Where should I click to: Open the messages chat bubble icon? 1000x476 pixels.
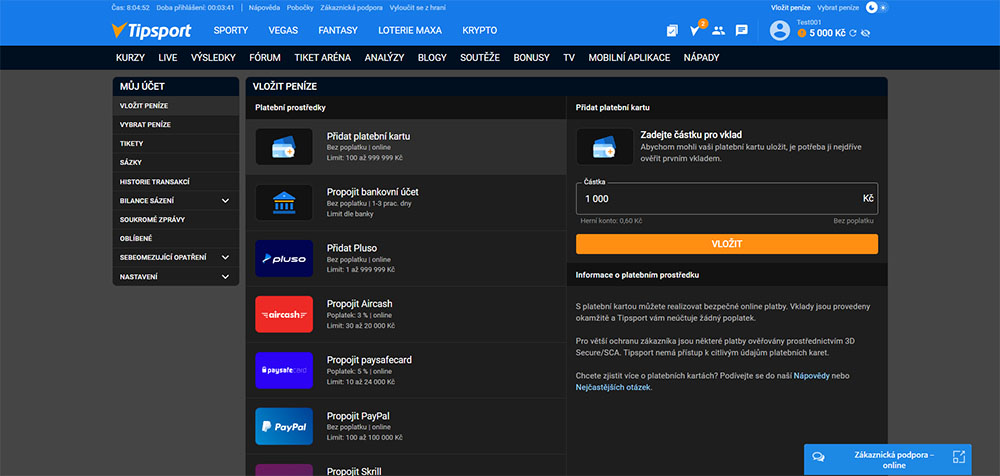741,30
